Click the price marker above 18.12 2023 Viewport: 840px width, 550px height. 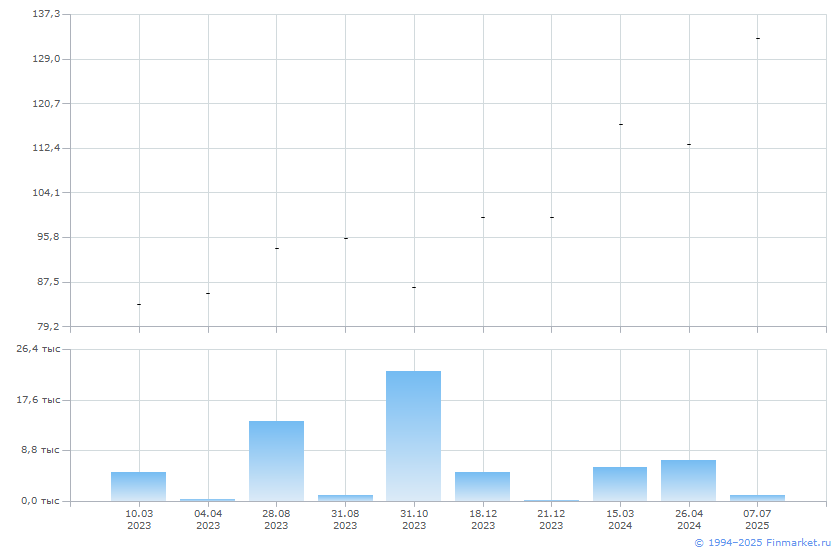pos(483,217)
